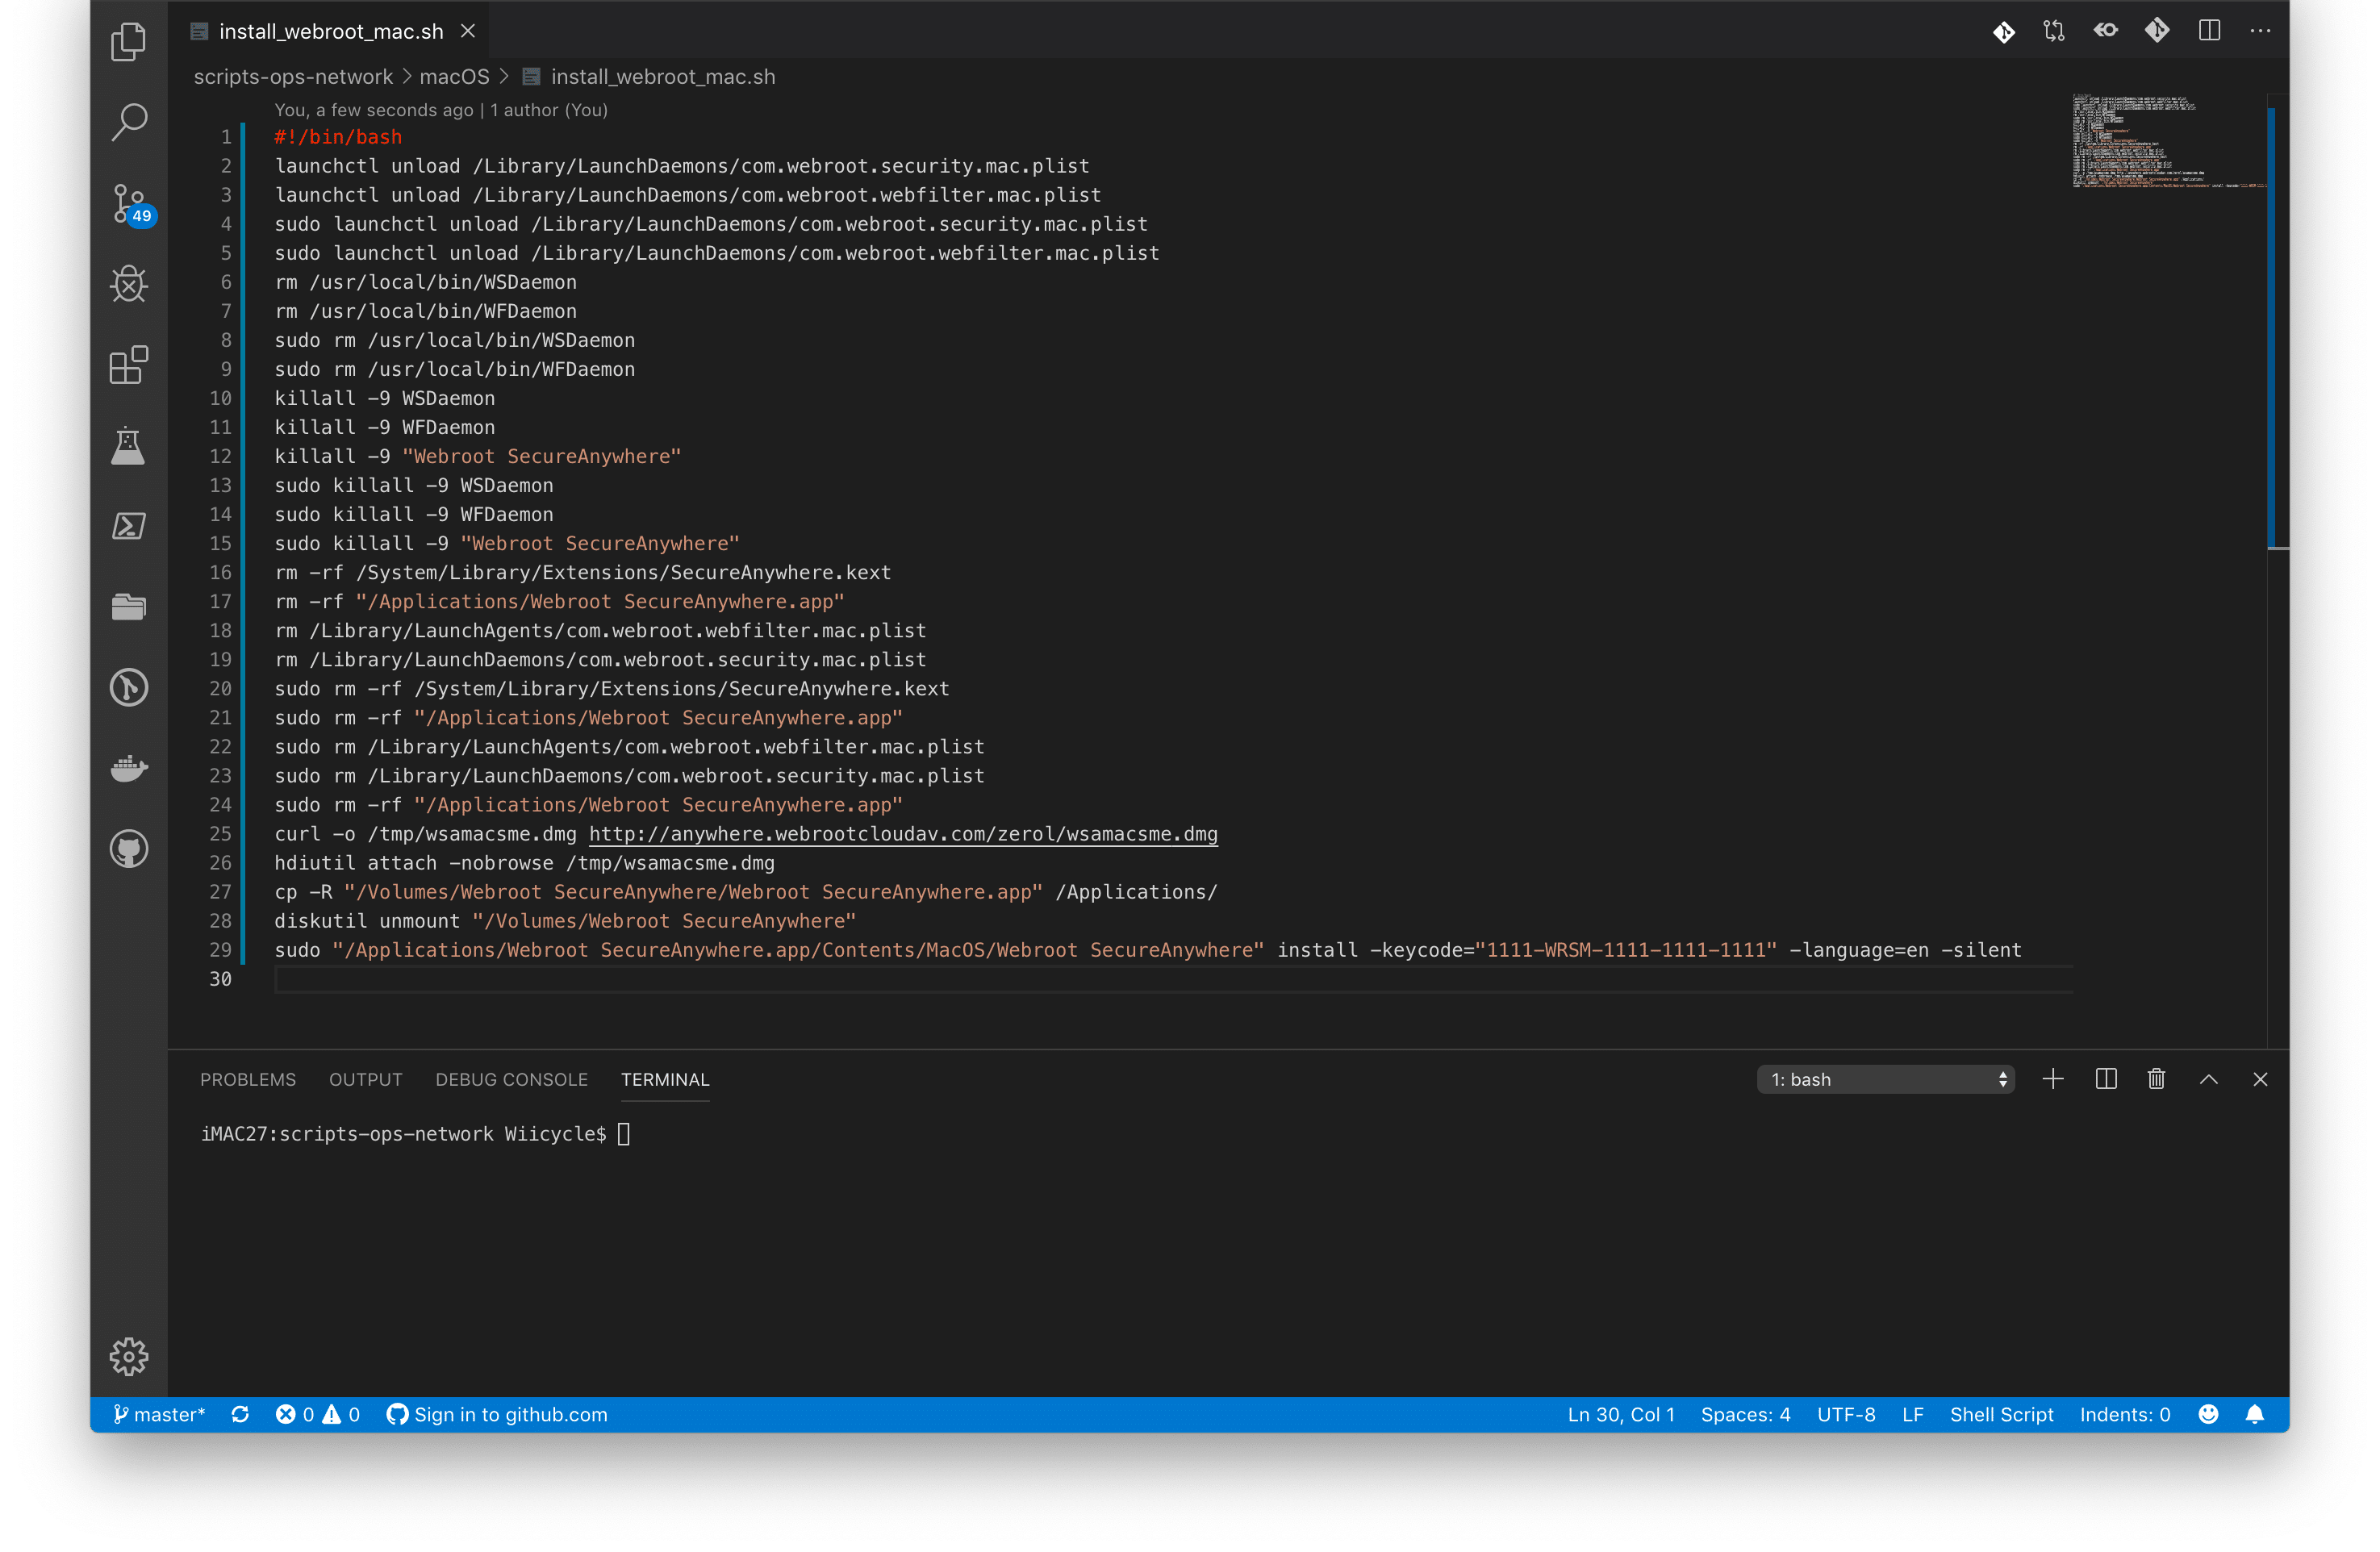Click the git blame author annotation
This screenshot has height=1552, width=2380.
[441, 110]
